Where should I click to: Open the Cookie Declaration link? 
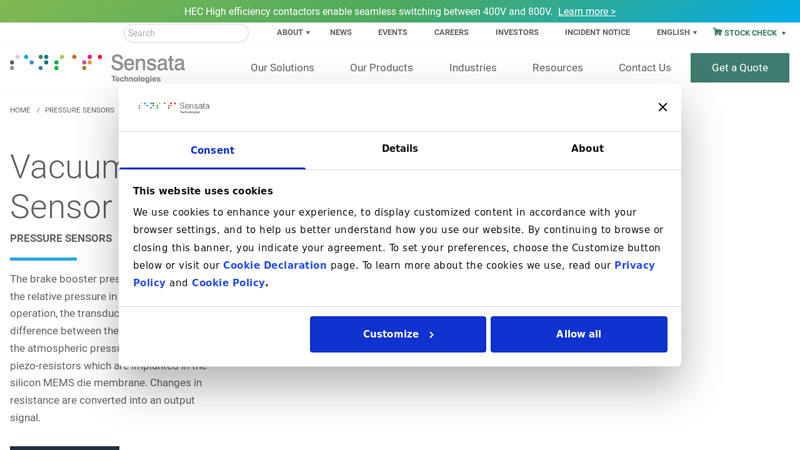pyautogui.click(x=274, y=266)
